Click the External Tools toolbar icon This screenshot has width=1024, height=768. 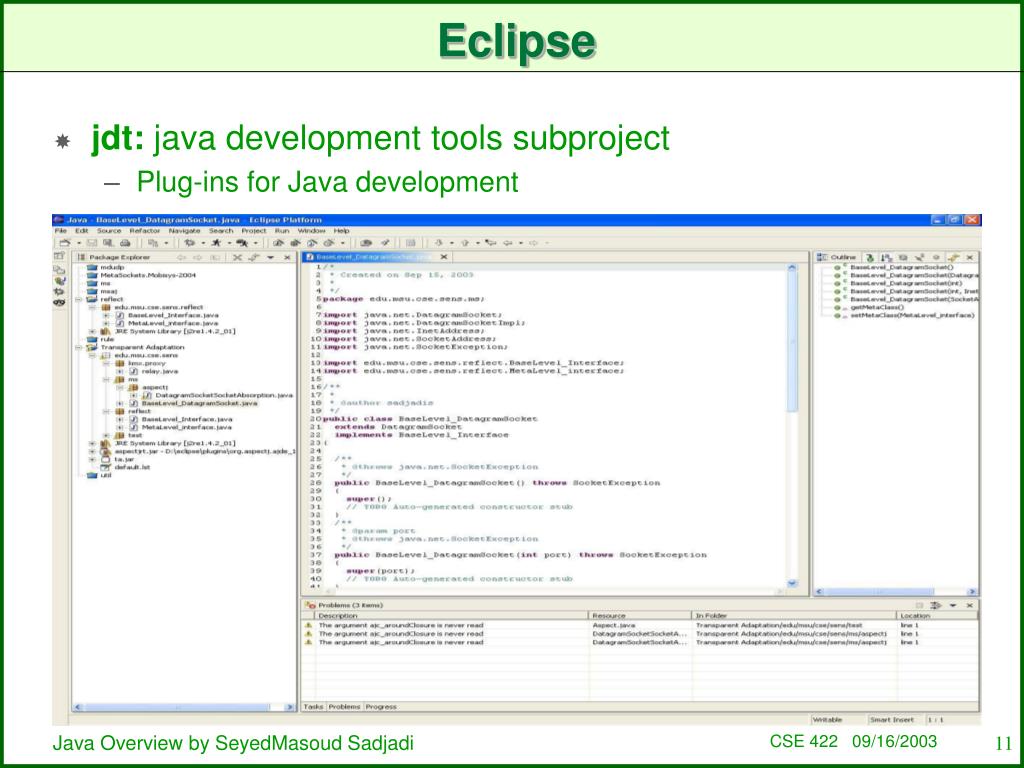242,243
